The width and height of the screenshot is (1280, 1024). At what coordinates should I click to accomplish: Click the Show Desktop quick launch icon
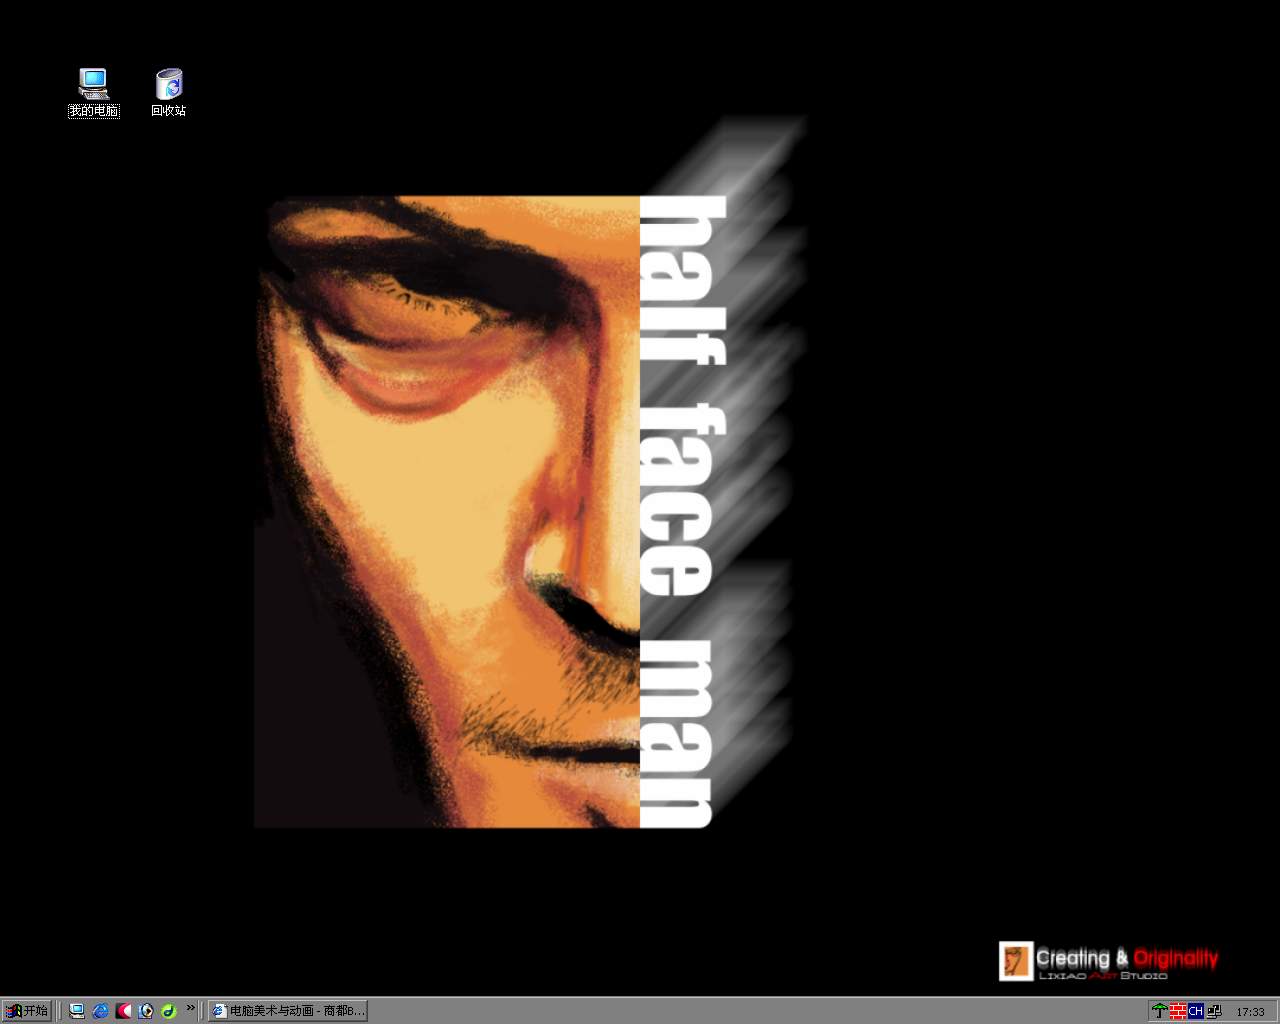77,1011
